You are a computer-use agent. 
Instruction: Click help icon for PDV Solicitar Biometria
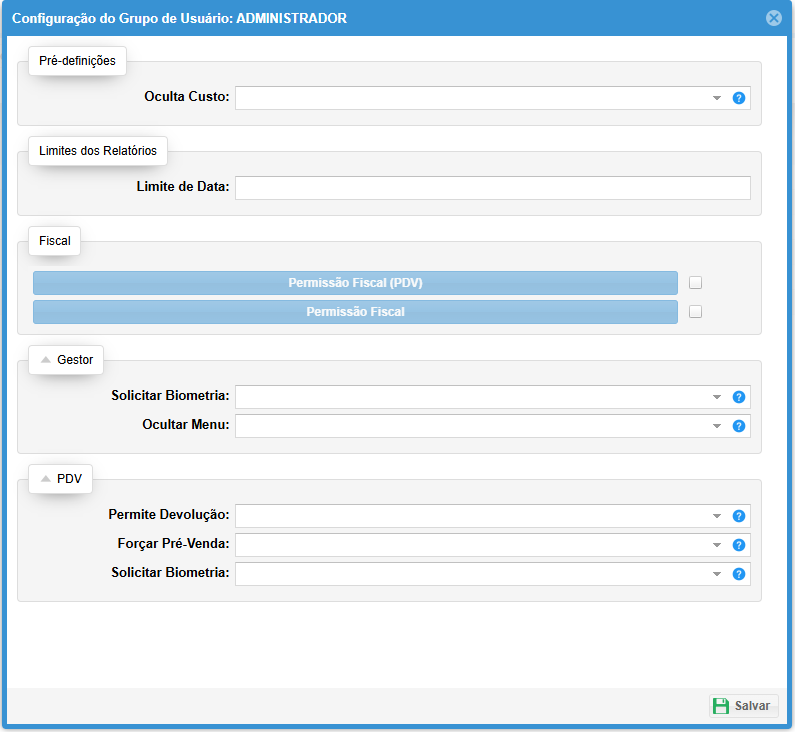coord(739,574)
